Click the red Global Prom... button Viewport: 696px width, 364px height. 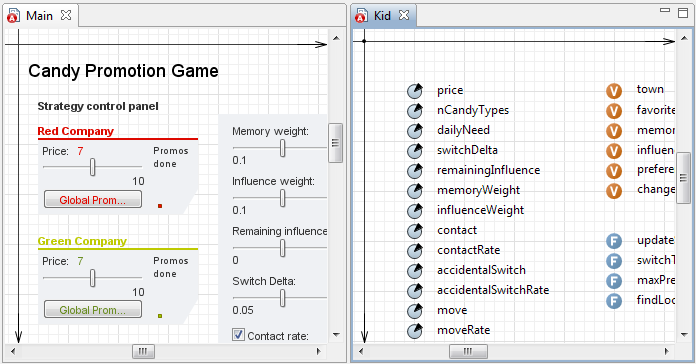93,200
